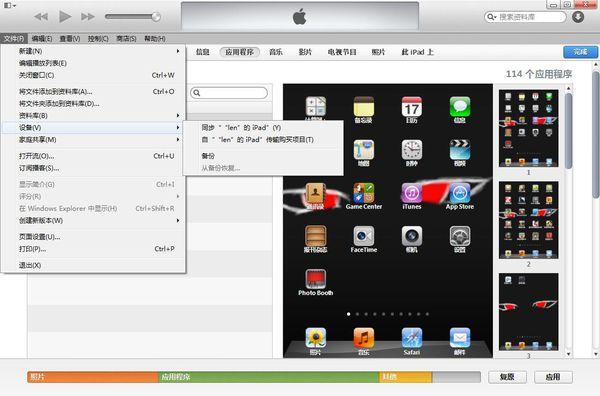Viewport: 600px width, 396px height.
Task: Click the download arrow icon beside search
Action: pos(578,17)
